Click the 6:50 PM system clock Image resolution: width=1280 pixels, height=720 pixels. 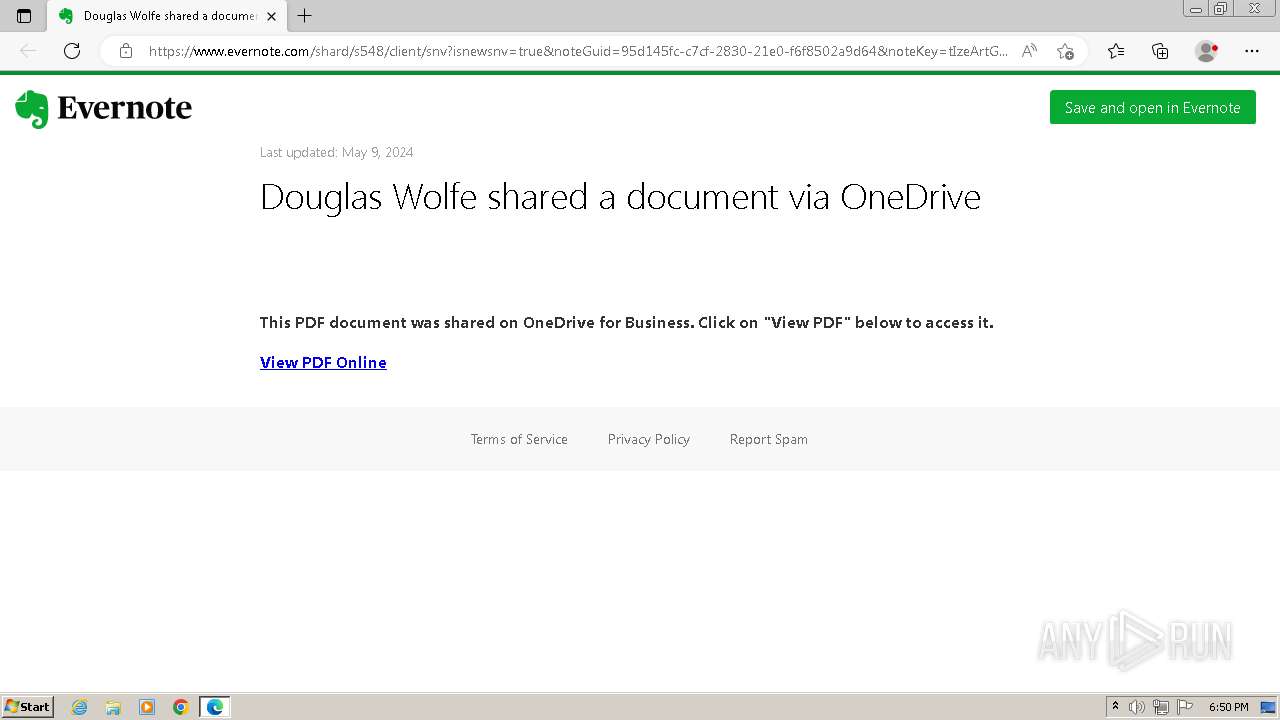click(x=1228, y=707)
